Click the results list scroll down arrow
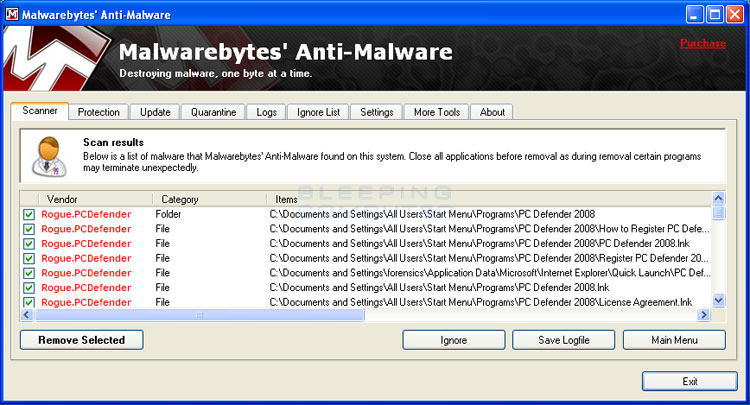 pos(718,300)
